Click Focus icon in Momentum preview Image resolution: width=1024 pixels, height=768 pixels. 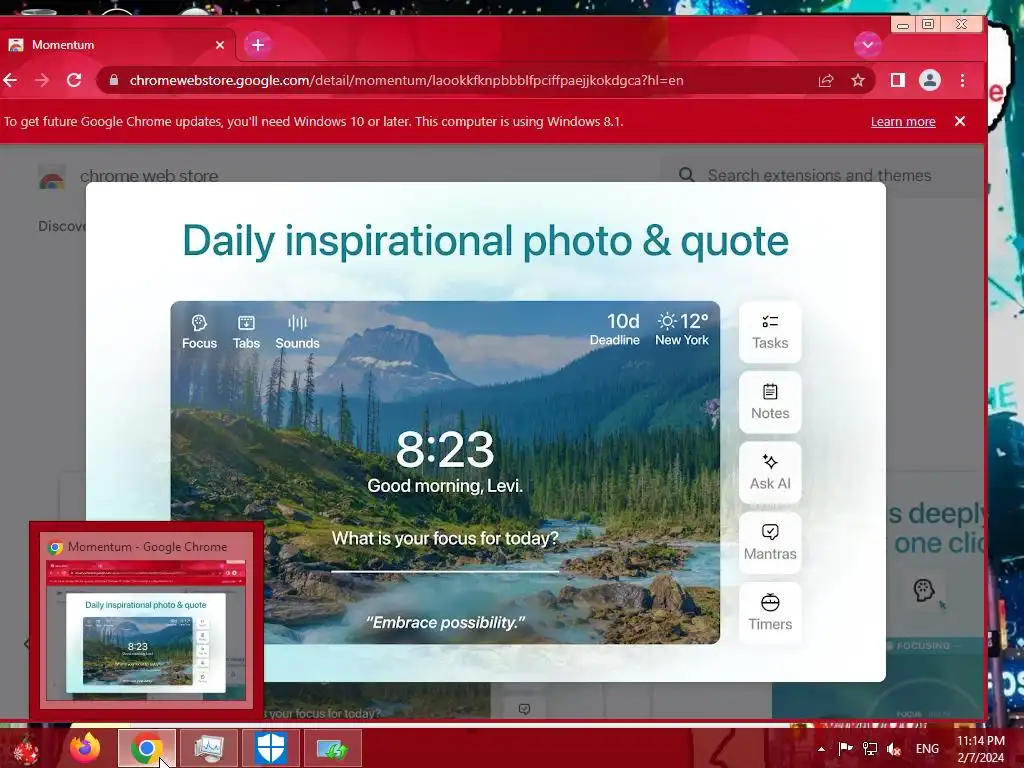click(199, 332)
